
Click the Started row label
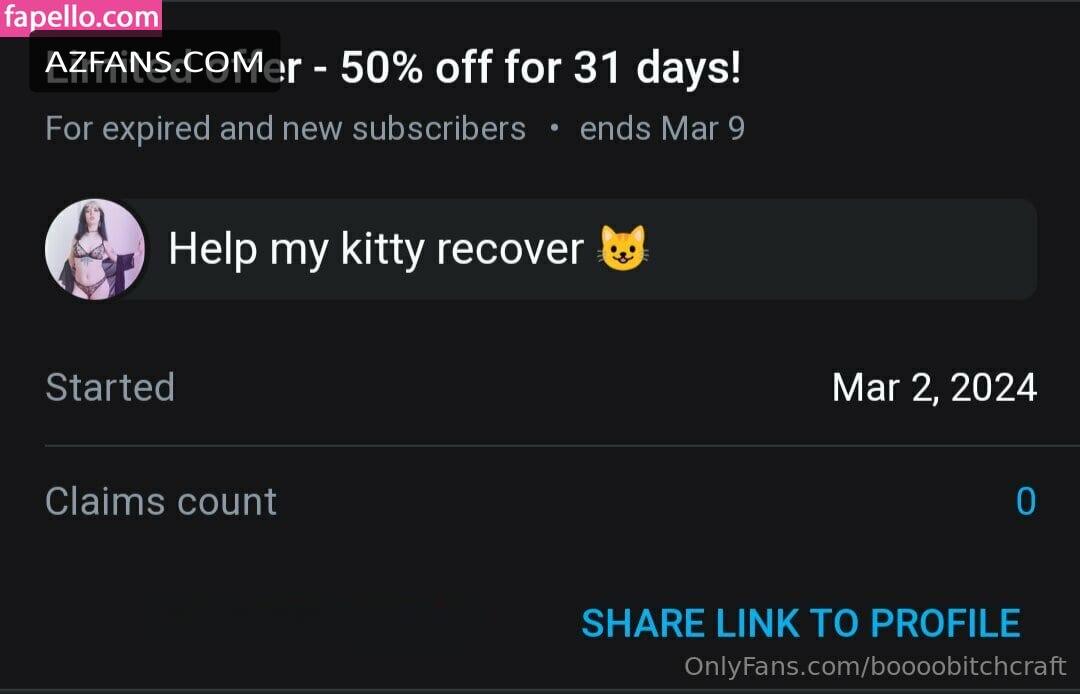coord(110,387)
